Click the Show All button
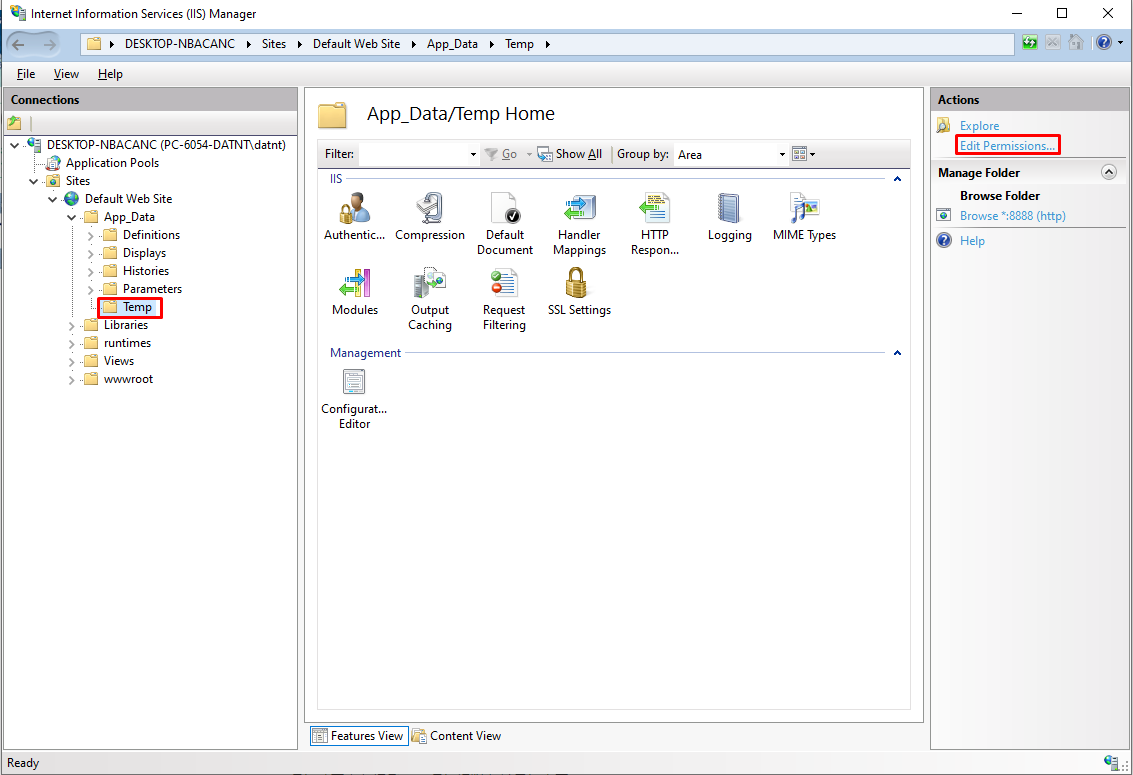Image resolution: width=1133 pixels, height=775 pixels. tap(570, 154)
